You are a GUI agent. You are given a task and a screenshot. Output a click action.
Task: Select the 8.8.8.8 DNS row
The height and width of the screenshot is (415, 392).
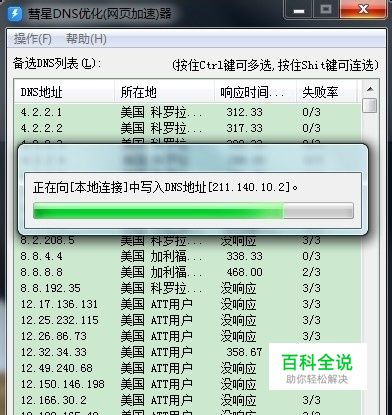tap(187, 272)
